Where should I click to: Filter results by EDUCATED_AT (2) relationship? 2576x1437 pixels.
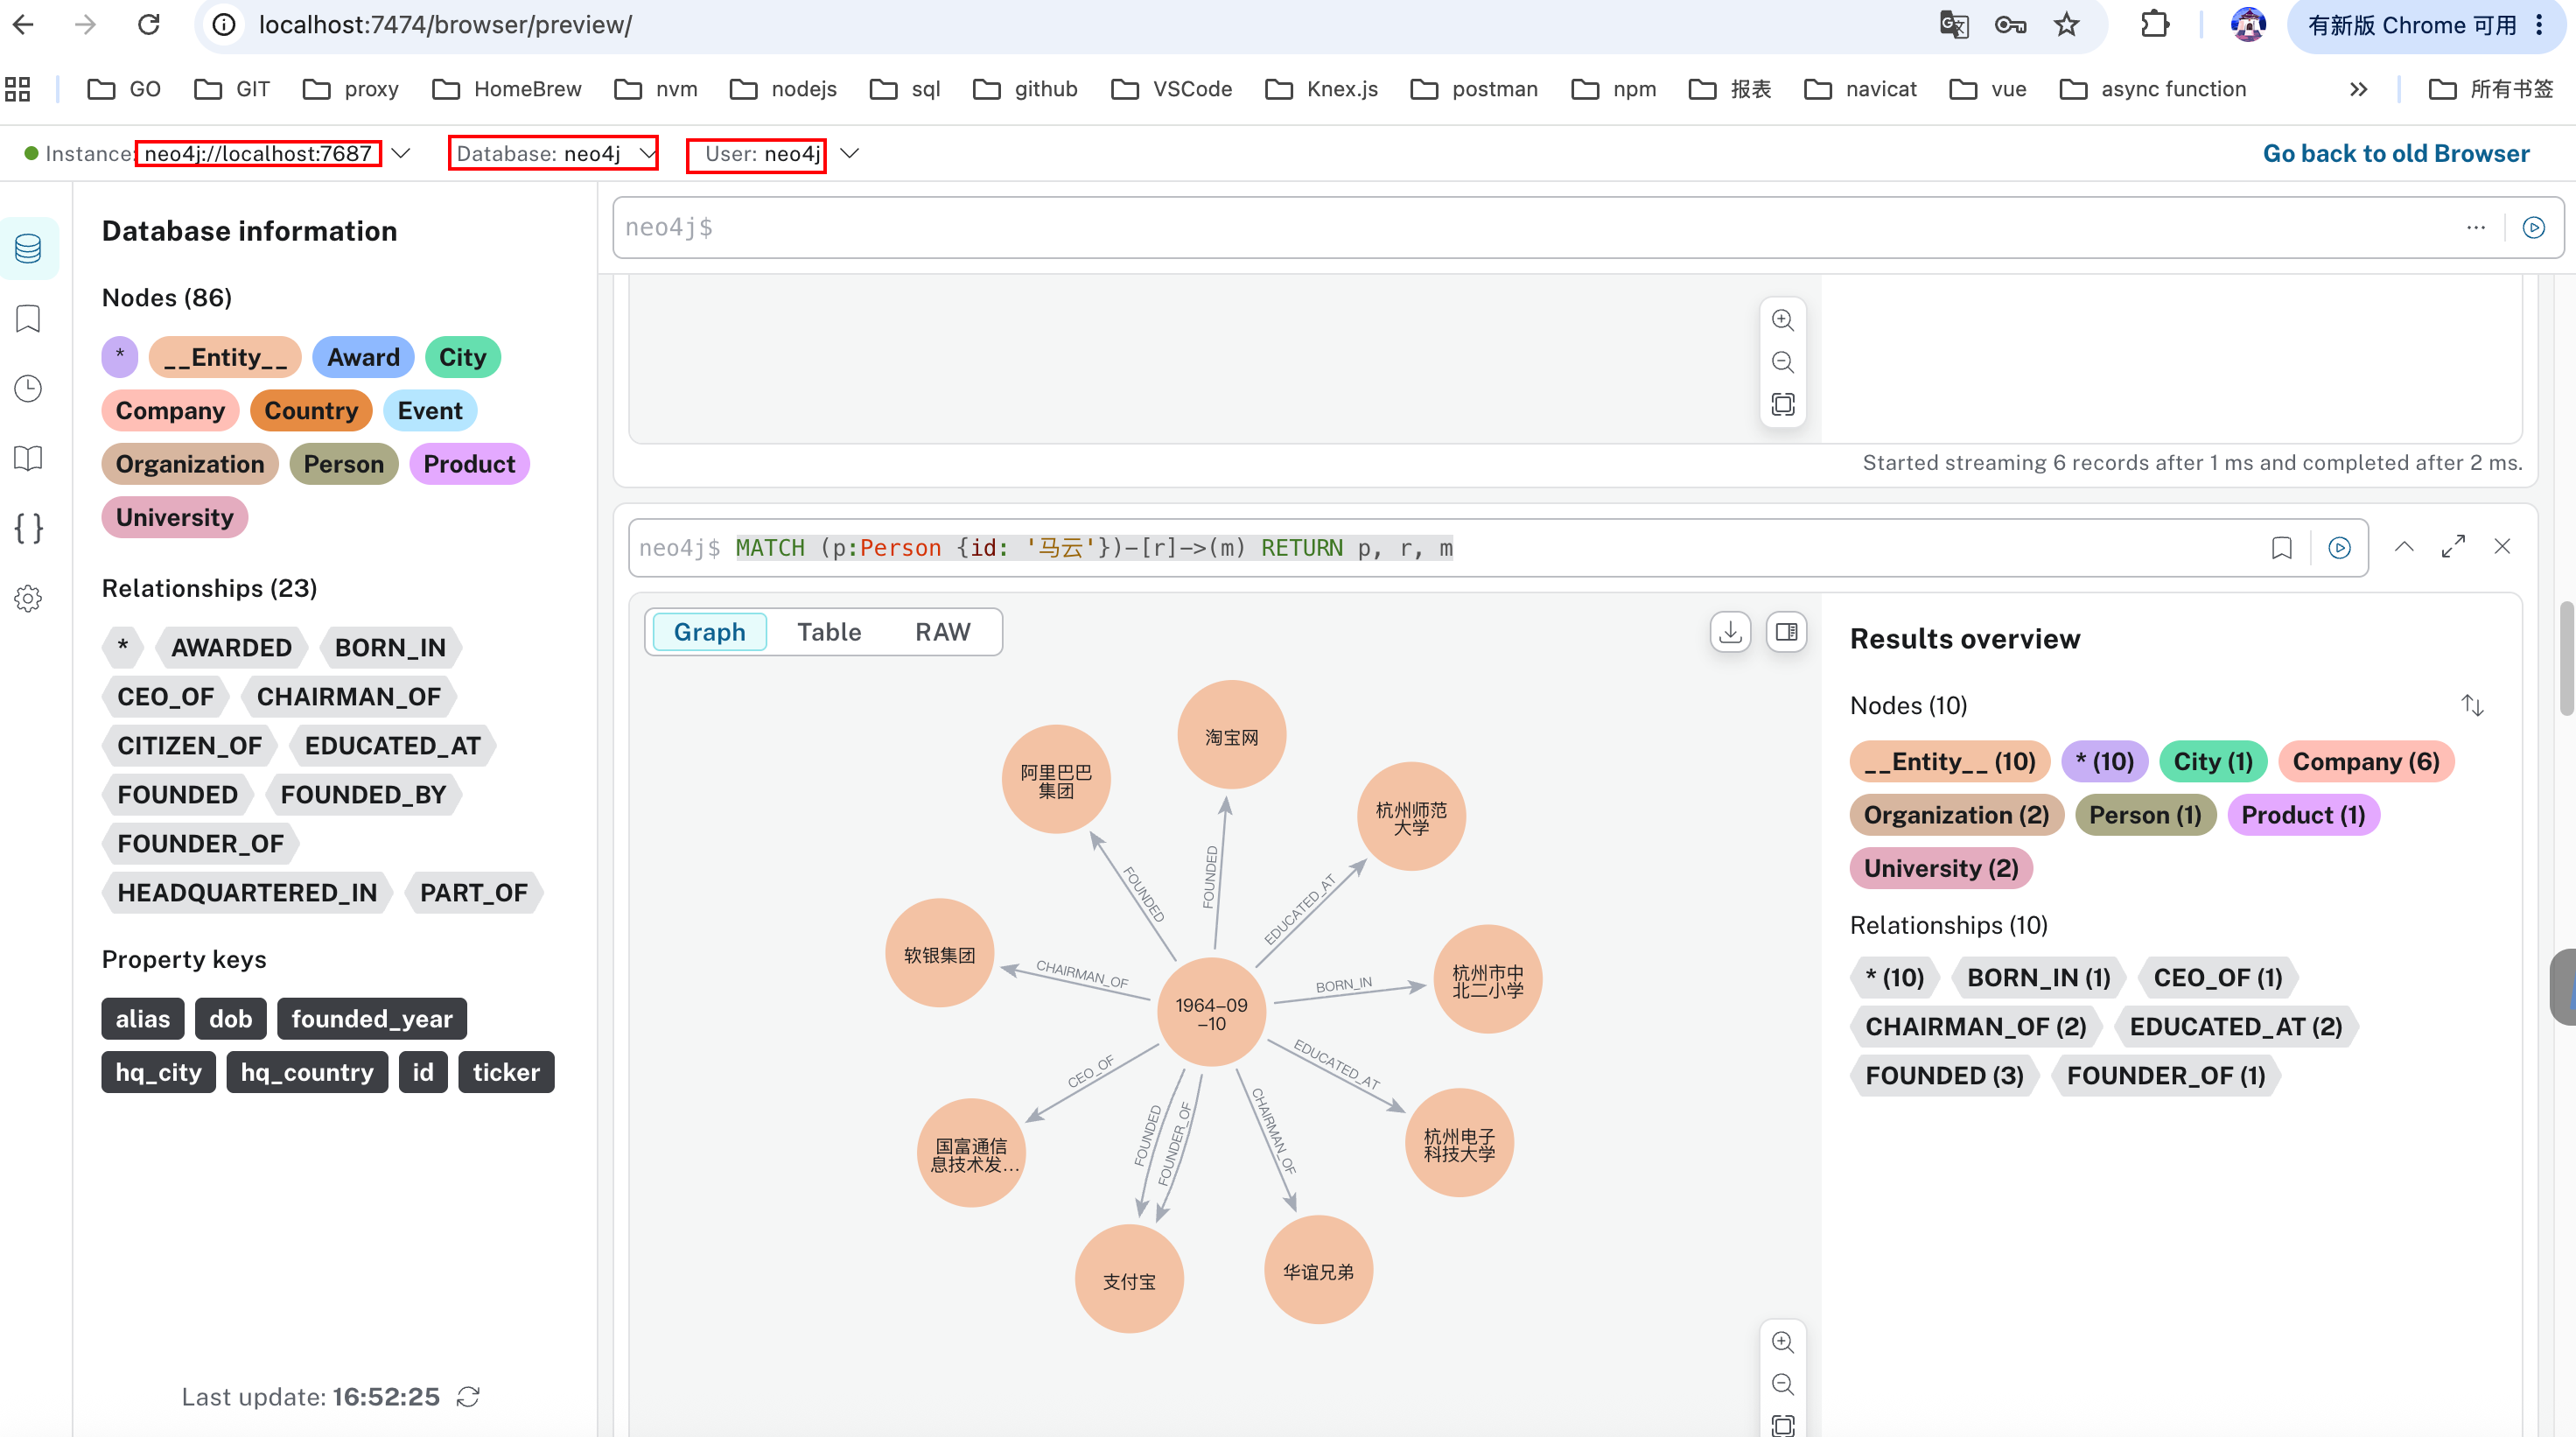click(x=2235, y=1027)
